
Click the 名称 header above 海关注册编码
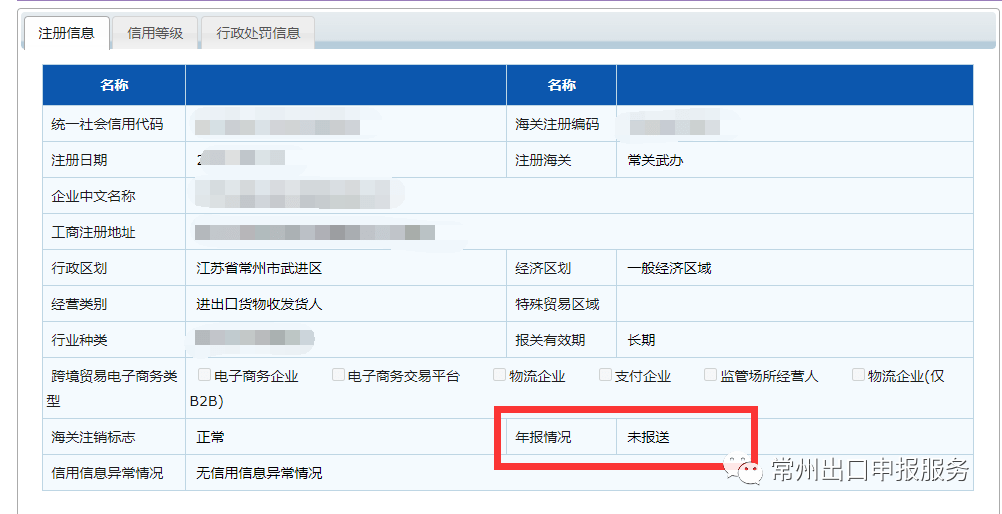pos(562,85)
